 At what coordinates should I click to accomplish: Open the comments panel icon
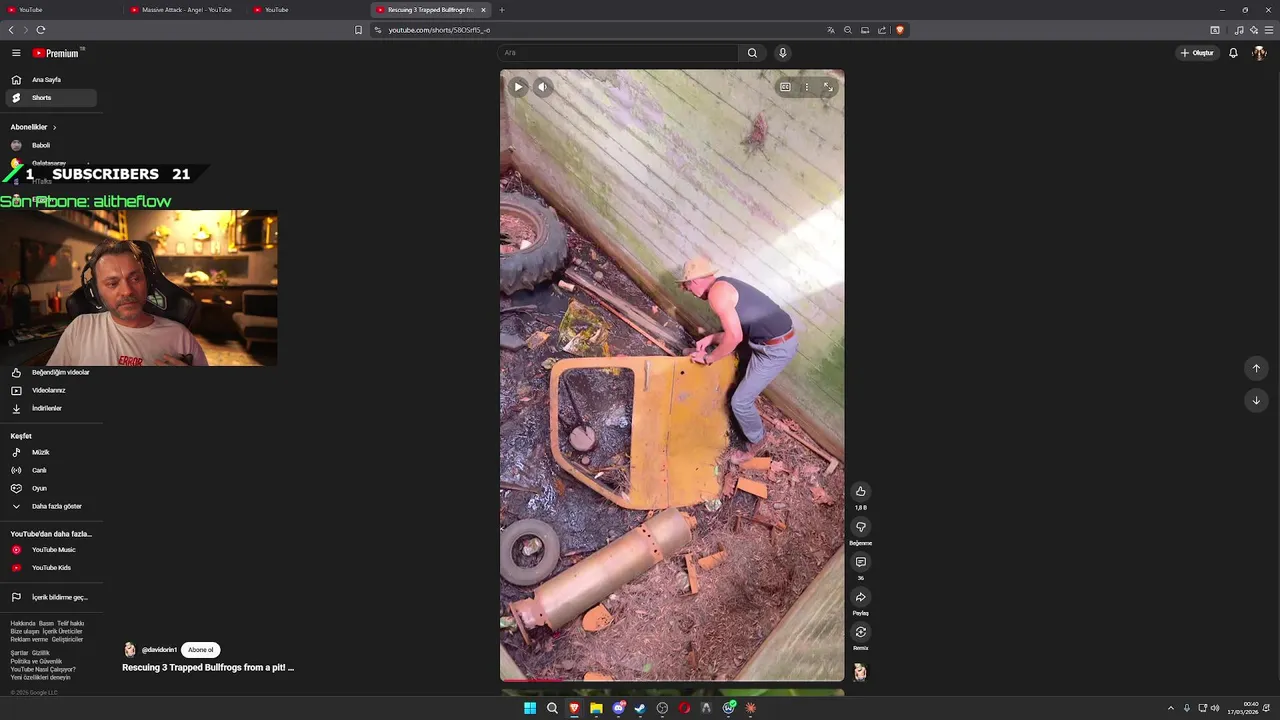(x=860, y=562)
